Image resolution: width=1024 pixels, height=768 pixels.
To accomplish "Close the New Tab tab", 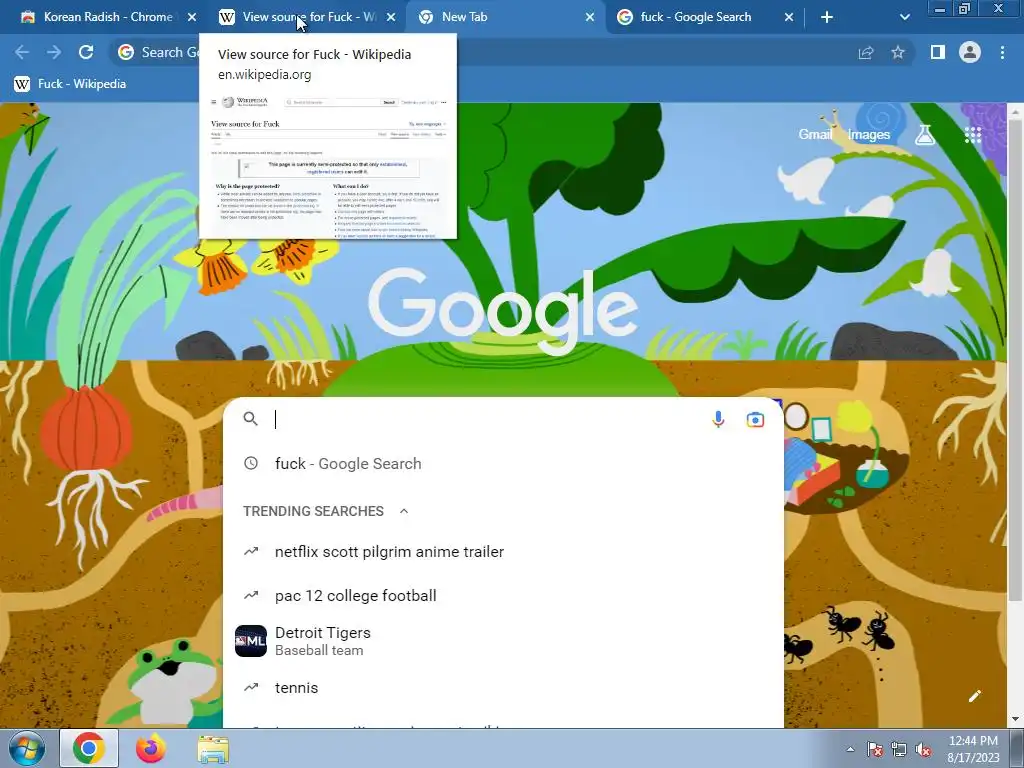I will pyautogui.click(x=590, y=18).
